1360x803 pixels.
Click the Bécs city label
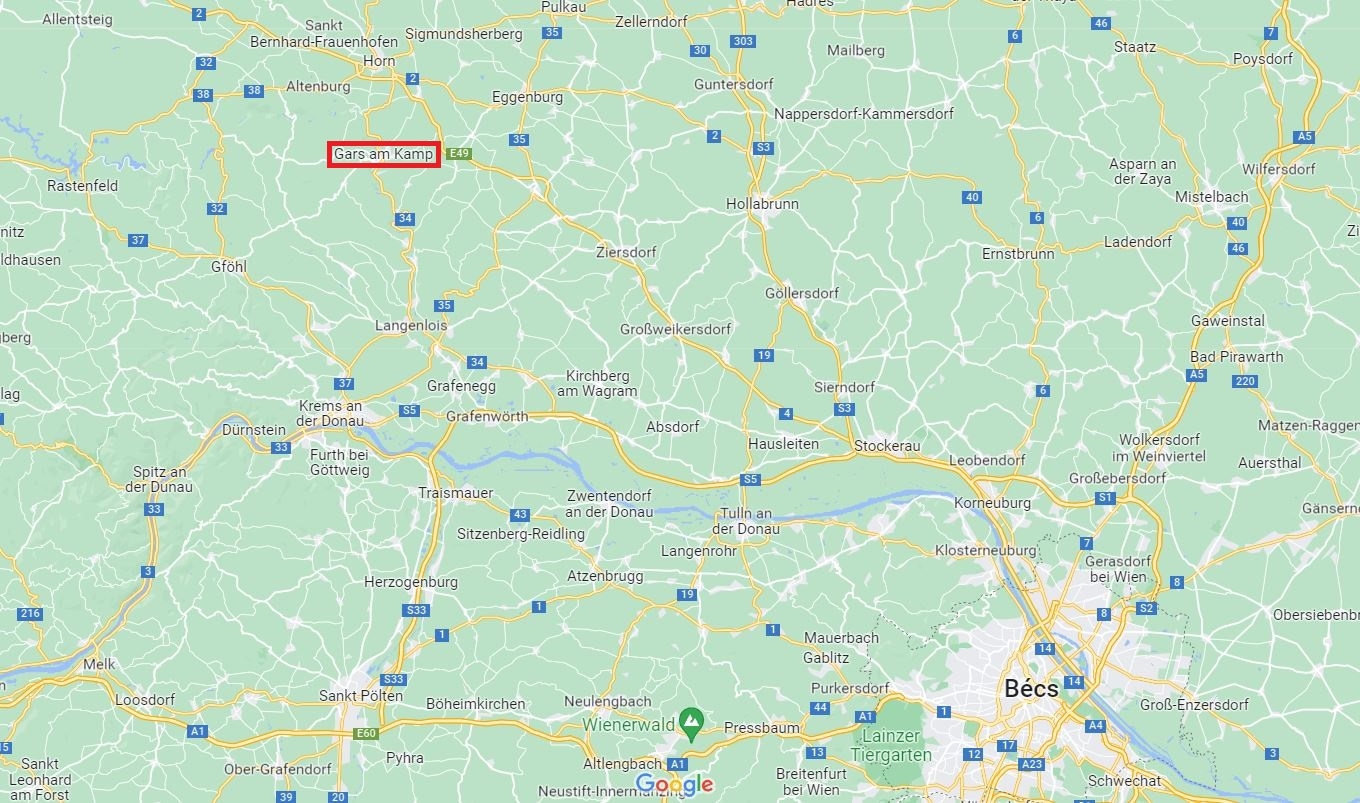(x=1031, y=689)
